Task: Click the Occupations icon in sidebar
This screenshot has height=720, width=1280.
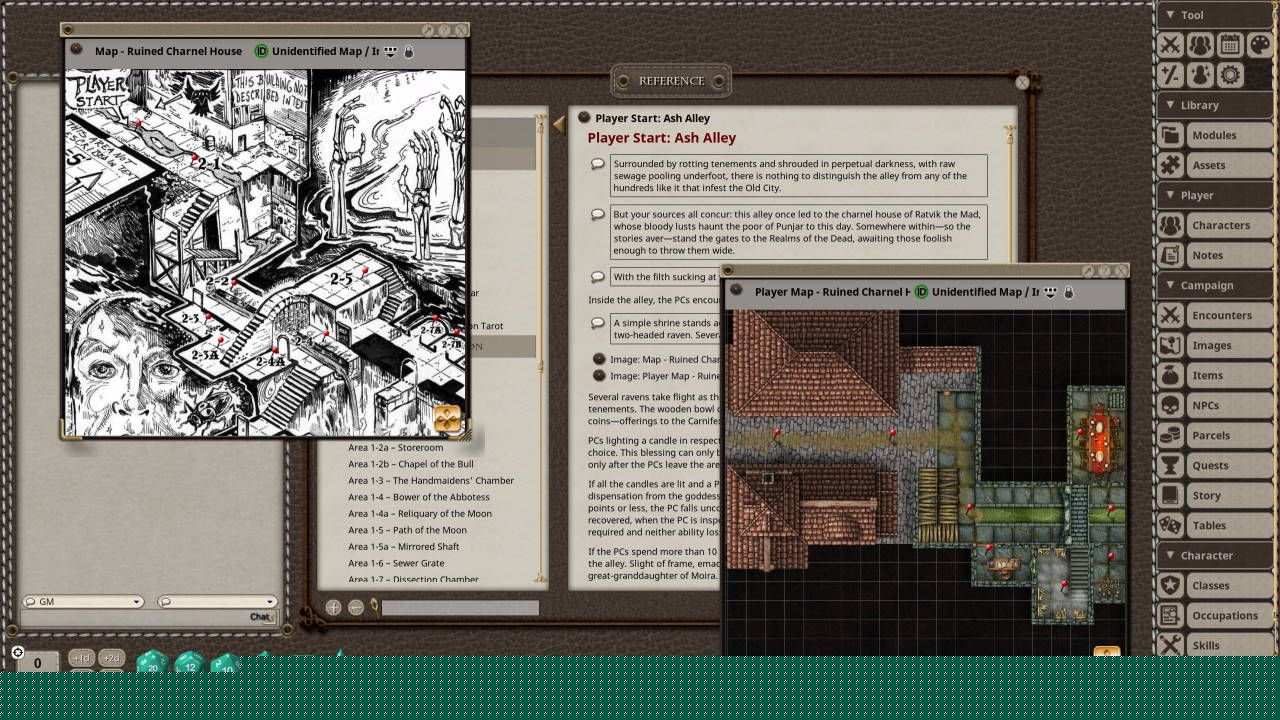Action: [1170, 615]
